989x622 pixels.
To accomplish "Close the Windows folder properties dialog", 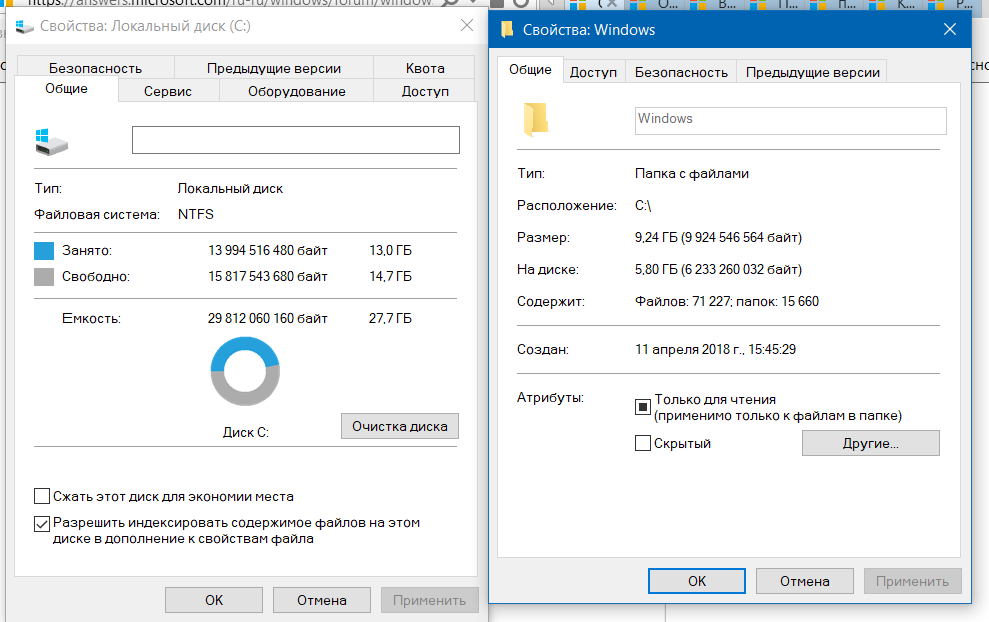I will (950, 29).
